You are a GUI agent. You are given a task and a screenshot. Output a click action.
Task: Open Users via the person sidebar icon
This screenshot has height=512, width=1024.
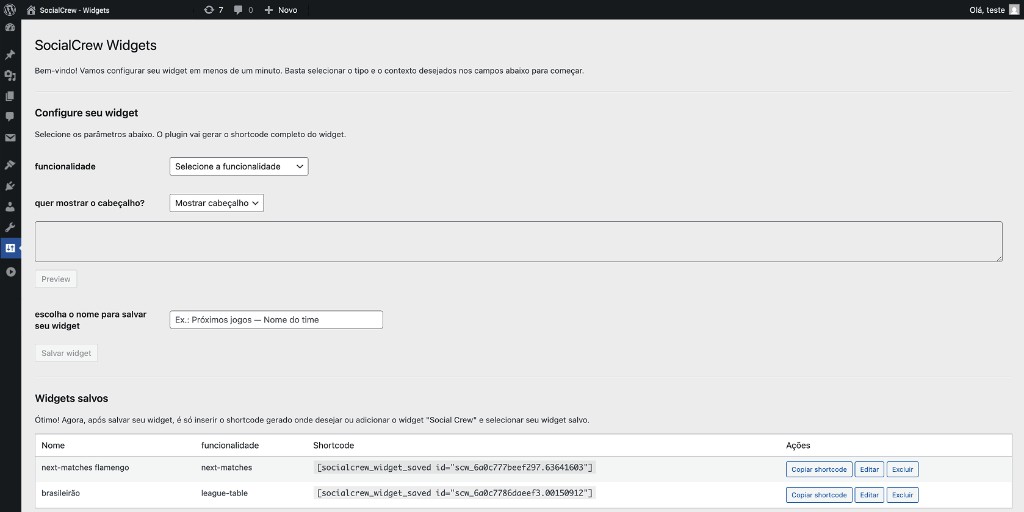point(10,207)
